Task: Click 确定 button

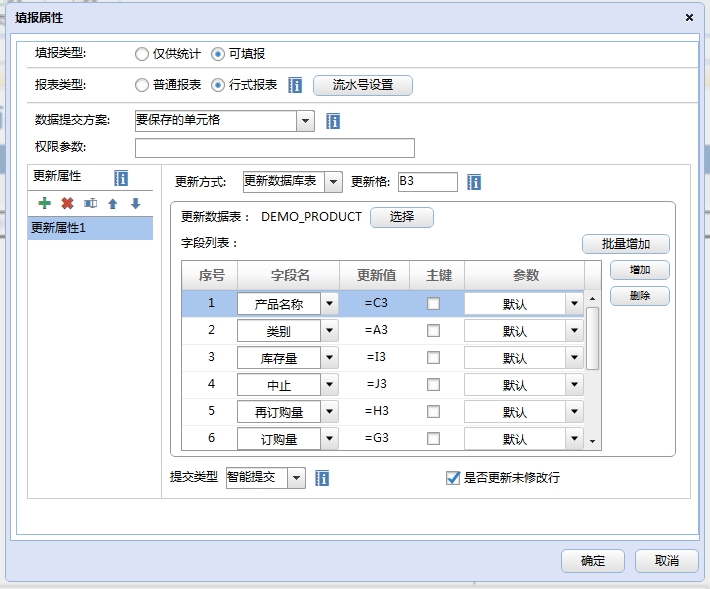Action: pos(593,561)
